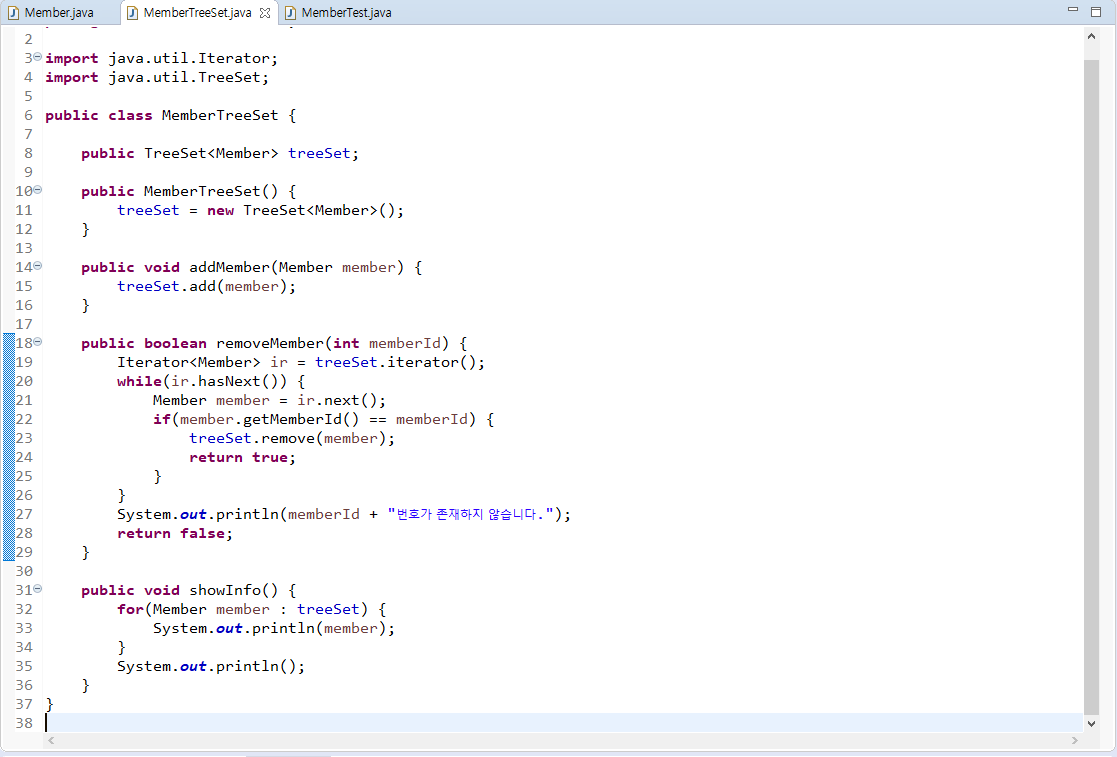1117x757 pixels.
Task: Click the treeSet field declaration on line 8
Action: (319, 153)
